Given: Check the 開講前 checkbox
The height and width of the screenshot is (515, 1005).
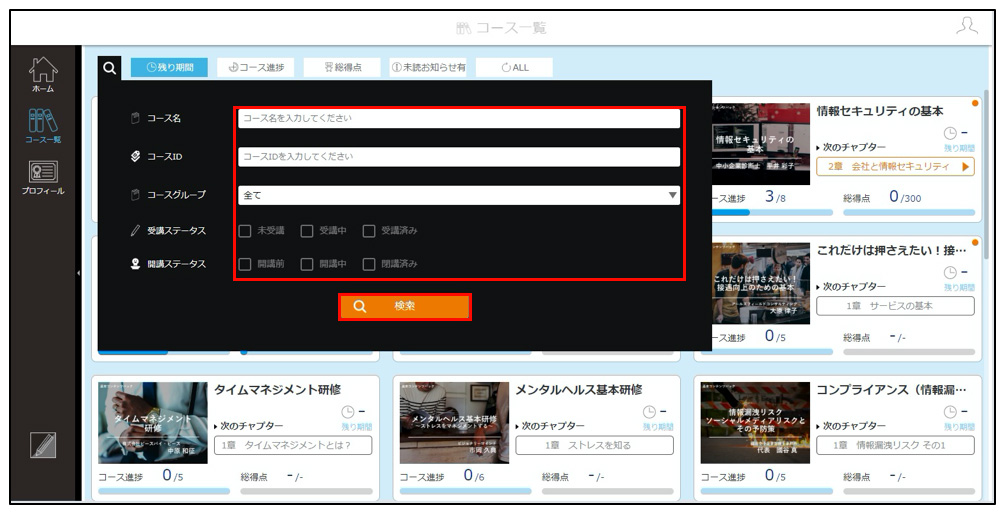Looking at the screenshot, I should coord(245,264).
